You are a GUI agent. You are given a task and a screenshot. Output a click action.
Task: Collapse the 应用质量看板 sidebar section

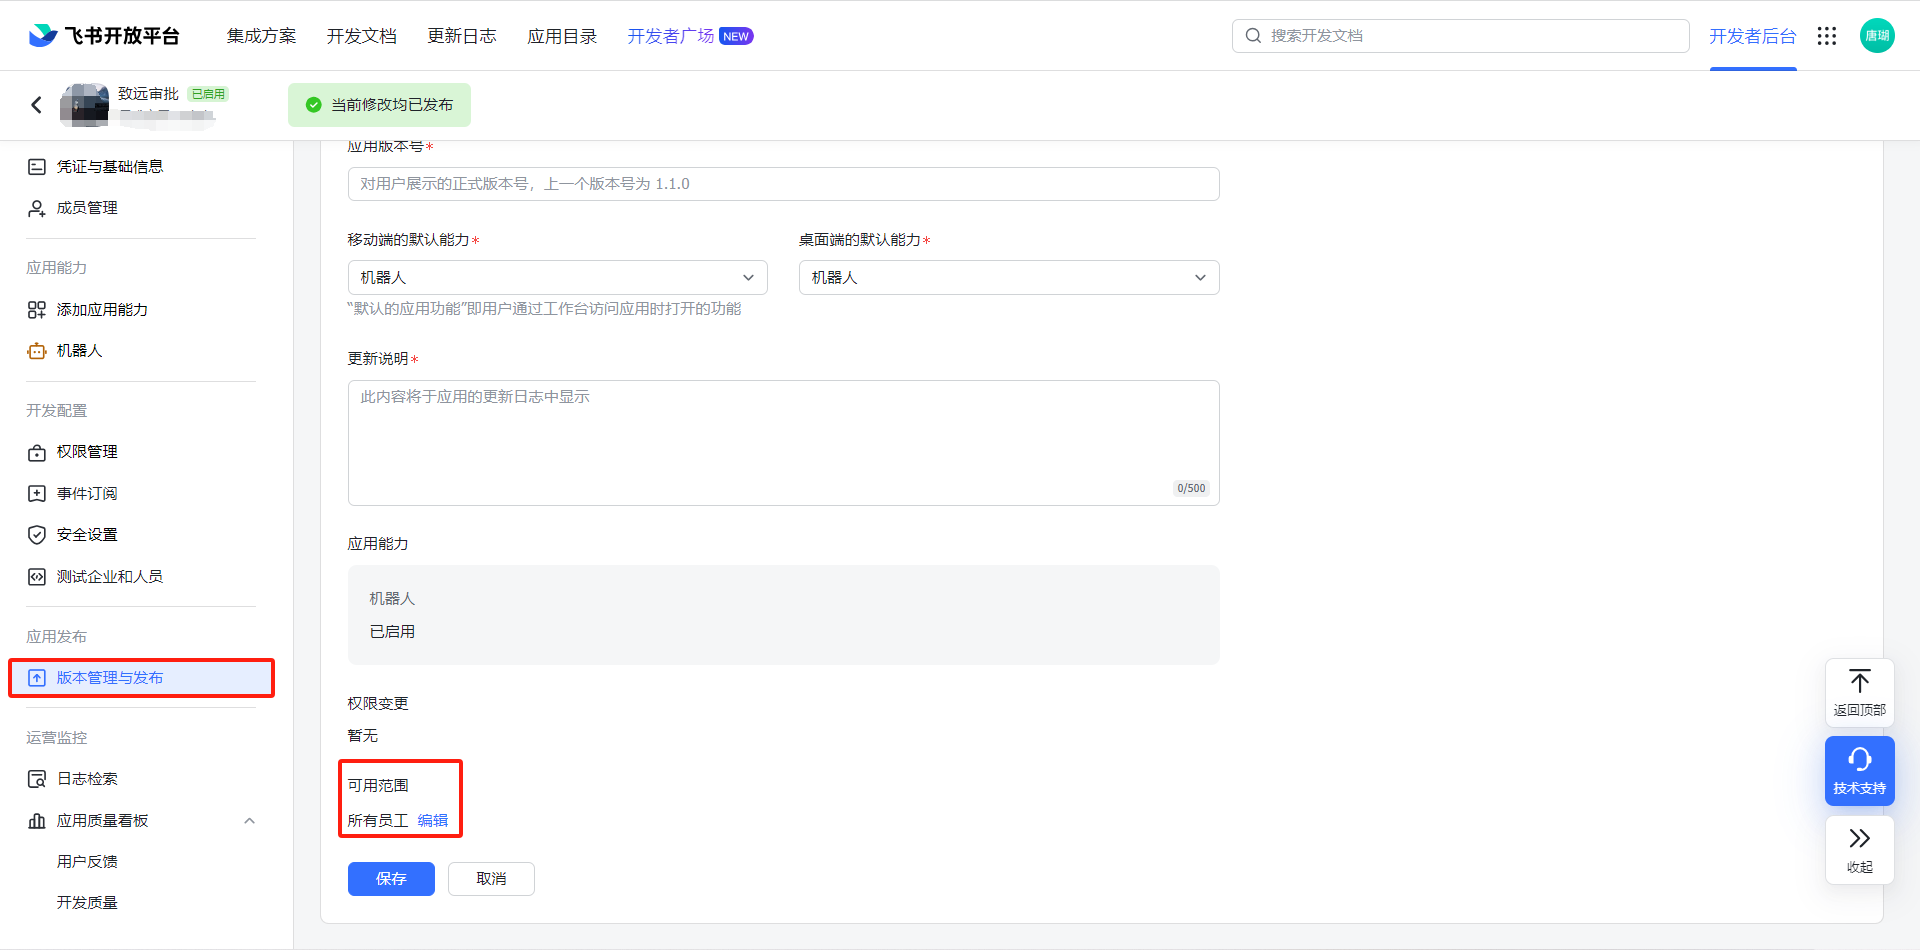coord(250,820)
